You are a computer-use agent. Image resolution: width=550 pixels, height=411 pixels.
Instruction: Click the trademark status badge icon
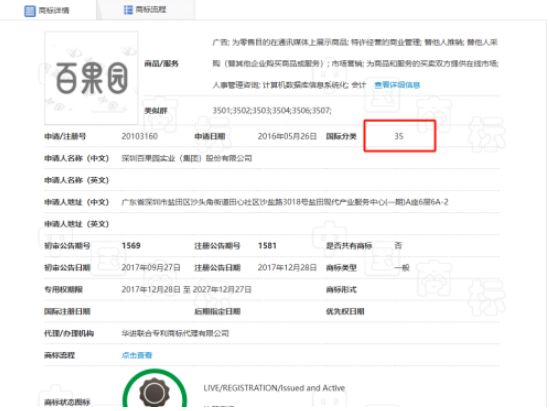155,389
